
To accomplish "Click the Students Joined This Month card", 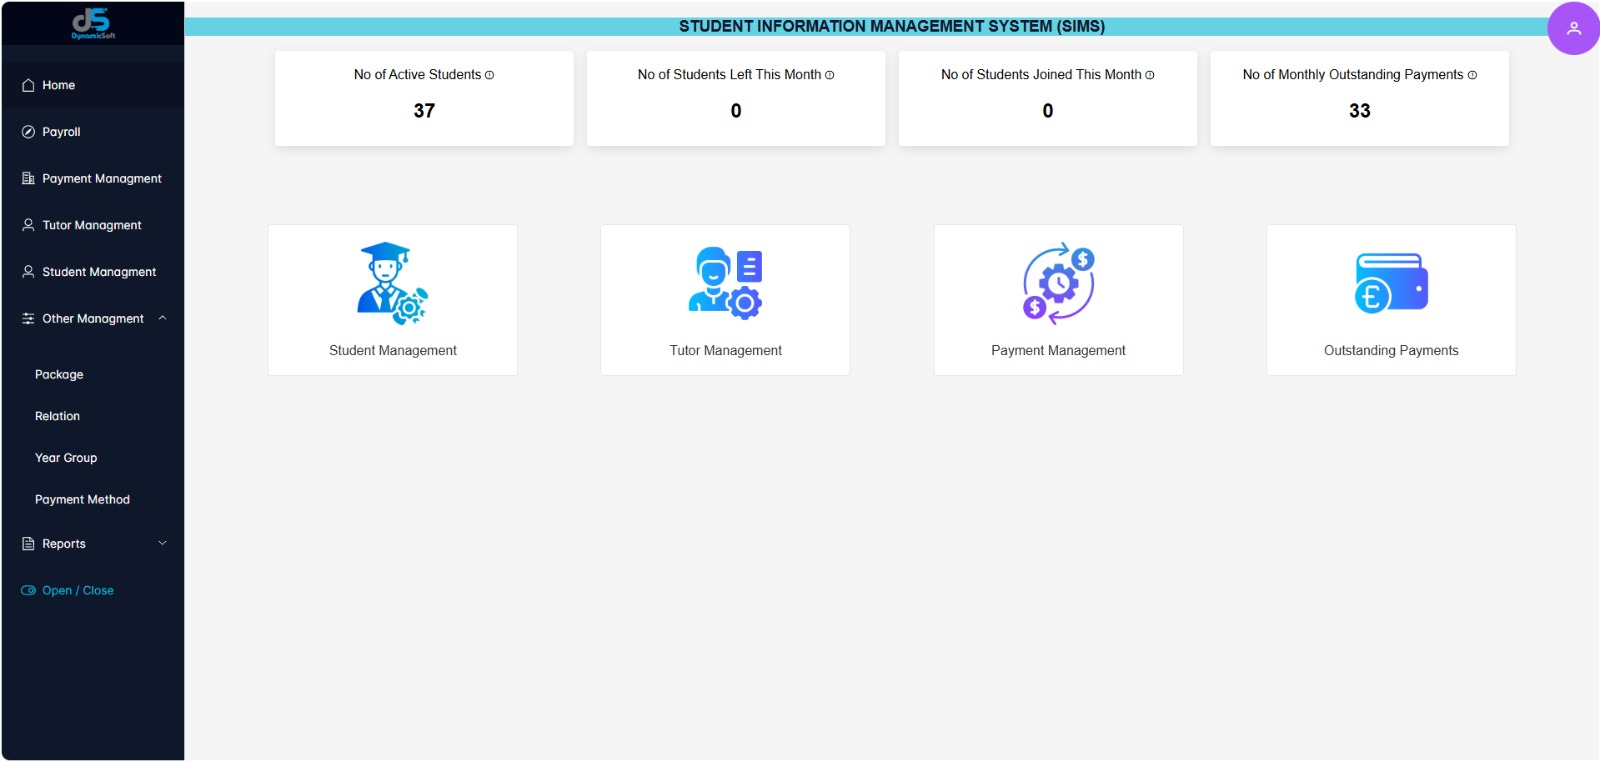I will point(1047,98).
